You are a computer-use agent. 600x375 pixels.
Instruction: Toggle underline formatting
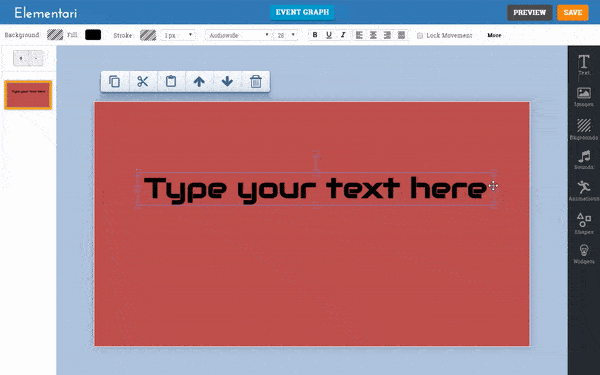tap(329, 35)
